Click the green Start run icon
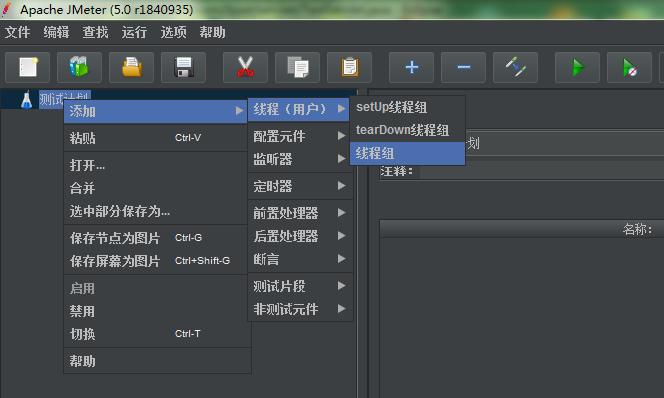The image size is (664, 398). click(x=577, y=67)
